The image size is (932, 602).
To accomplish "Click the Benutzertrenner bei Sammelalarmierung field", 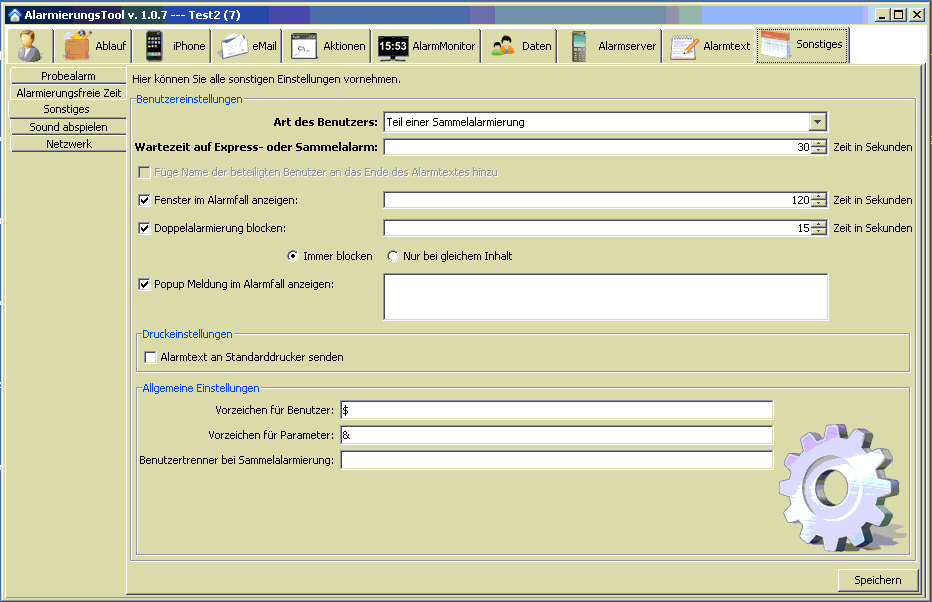I will point(556,460).
